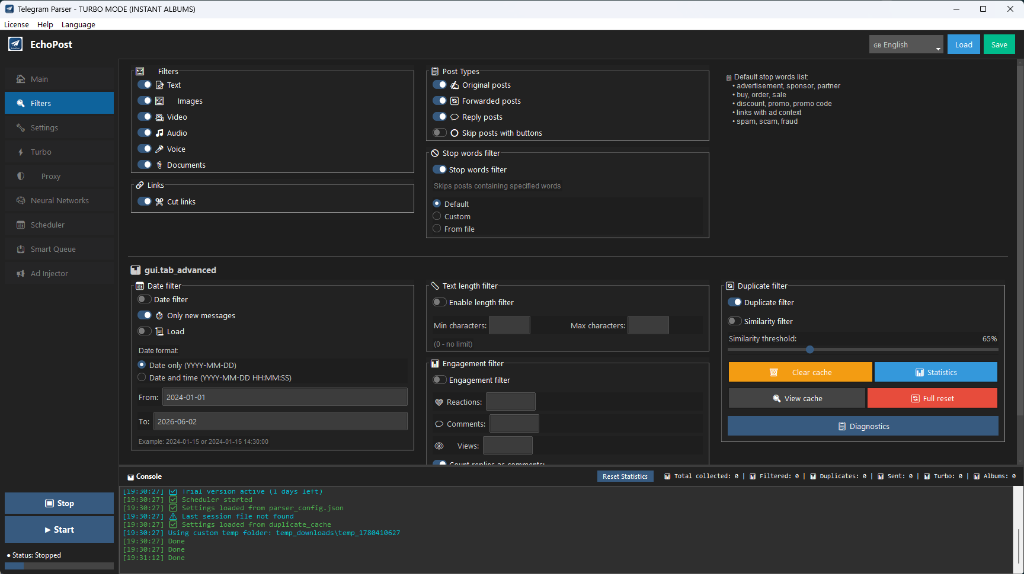Click the Console panel icon

pos(131,477)
